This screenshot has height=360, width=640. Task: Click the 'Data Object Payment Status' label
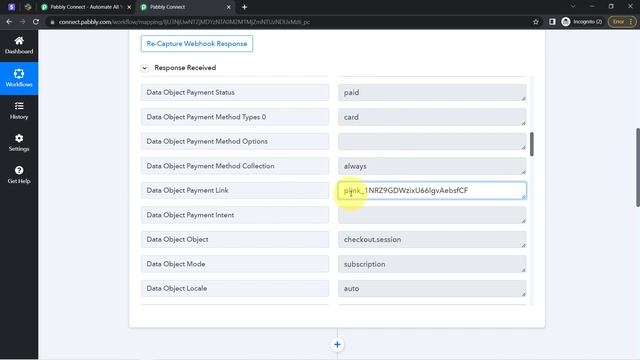pyautogui.click(x=235, y=93)
